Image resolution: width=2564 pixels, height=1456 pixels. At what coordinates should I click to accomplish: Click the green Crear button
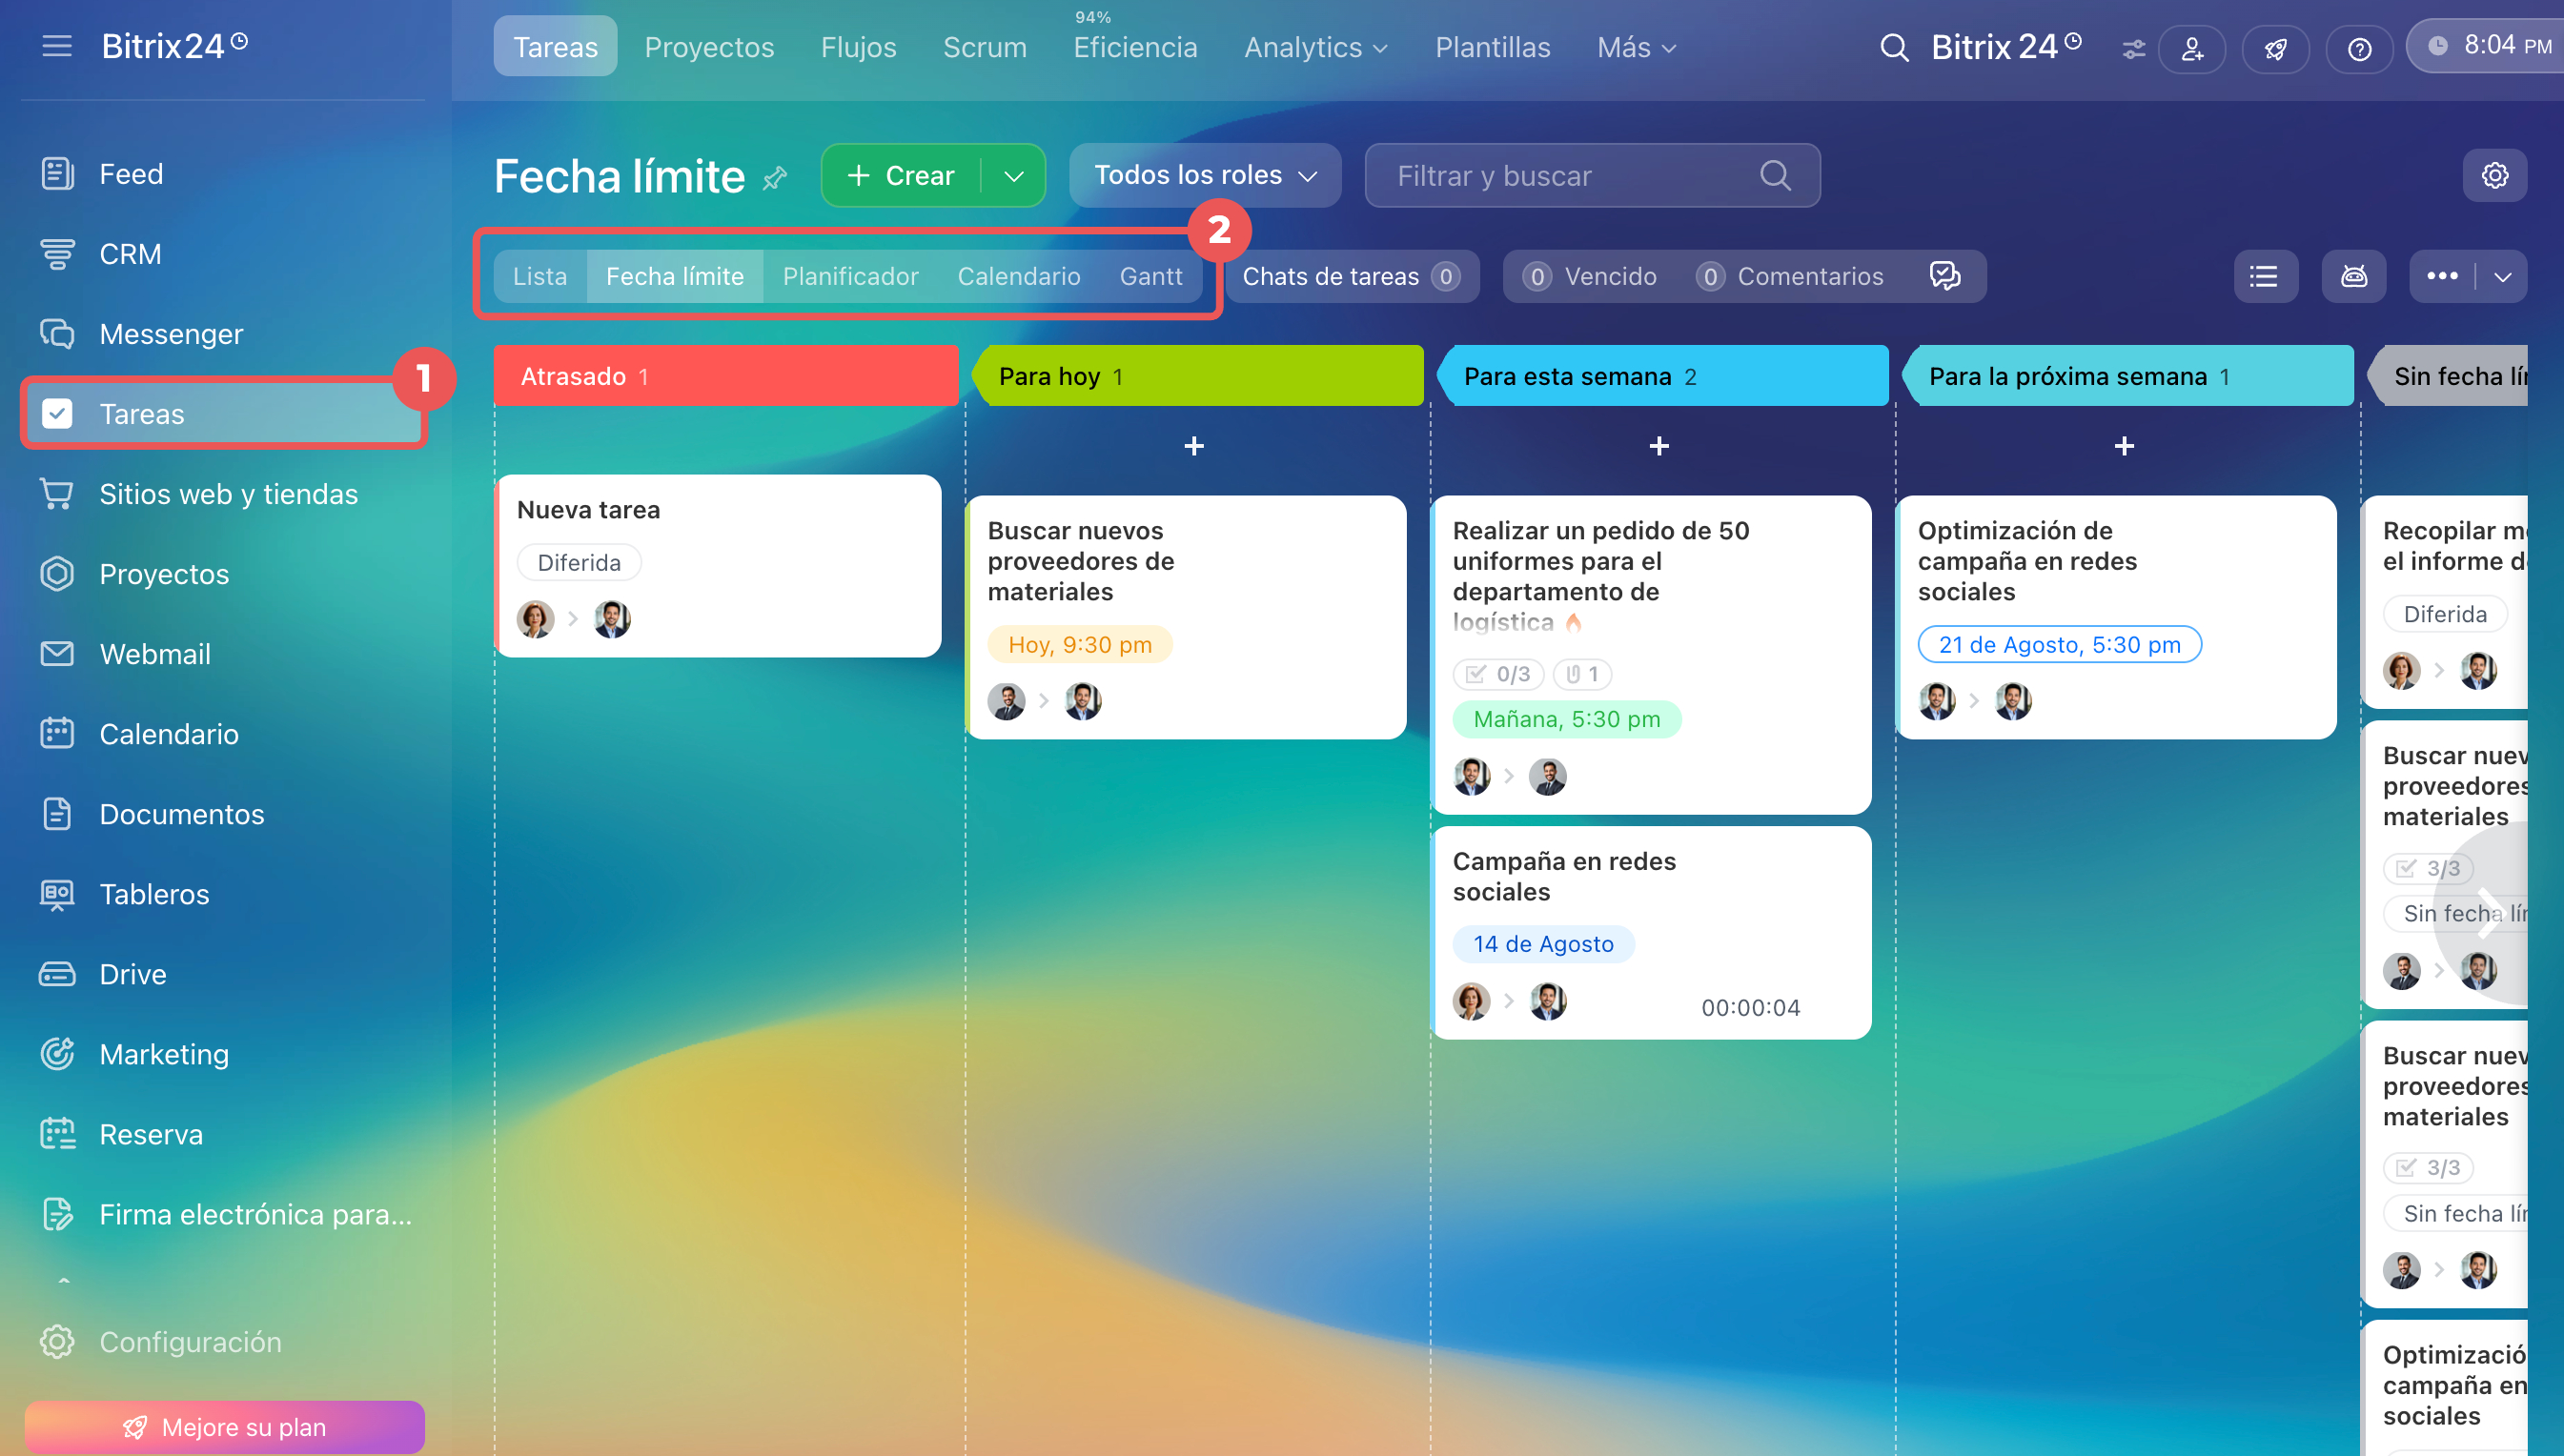902,176
